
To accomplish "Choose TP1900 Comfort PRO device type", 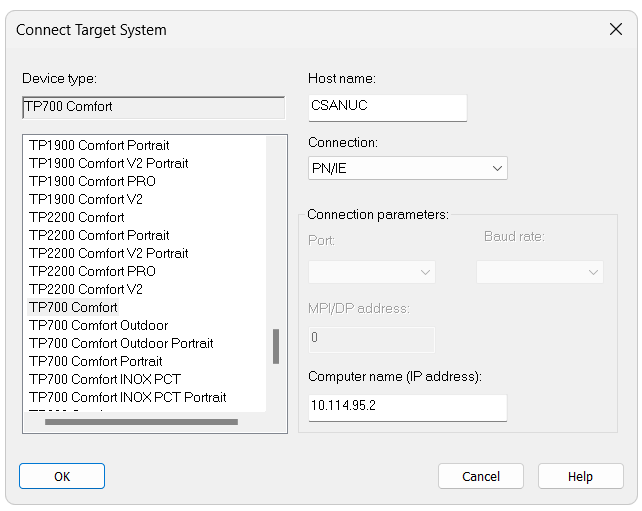I will (93, 181).
